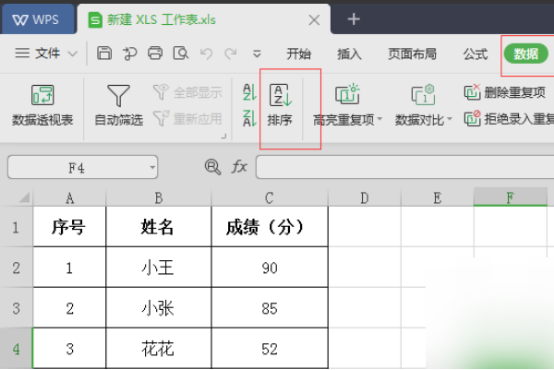
Task: Open the 公式 ribbon tab
Action: [x=475, y=54]
